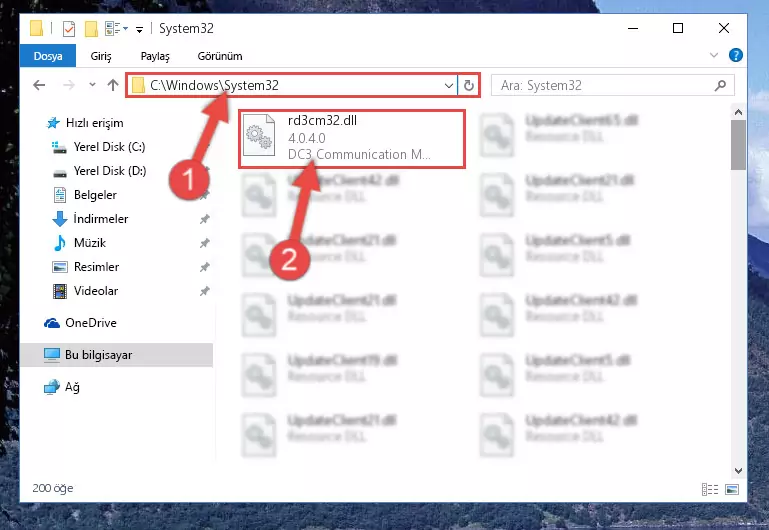The width and height of the screenshot is (769, 530).
Task: Open the Paylaş ribbon tab
Action: 155,56
